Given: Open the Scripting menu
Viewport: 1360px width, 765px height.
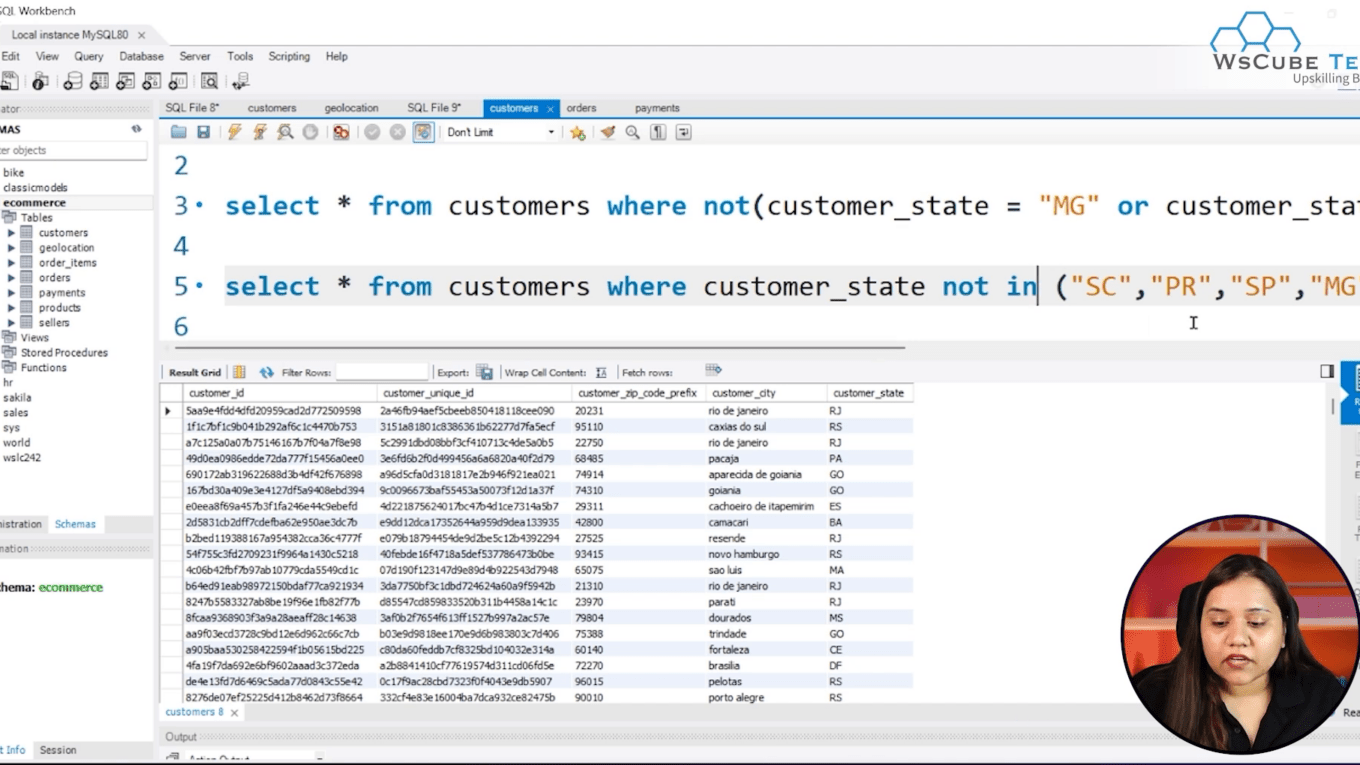Looking at the screenshot, I should click(289, 57).
